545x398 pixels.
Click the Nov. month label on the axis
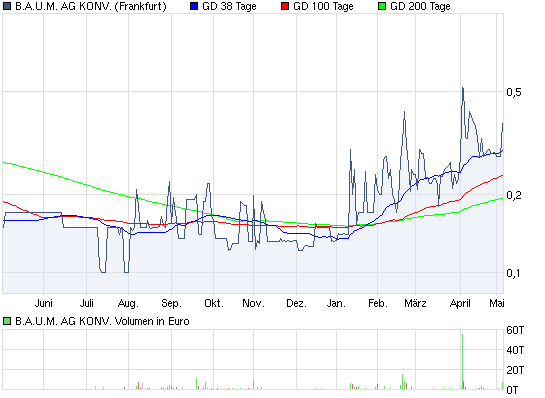(x=253, y=303)
